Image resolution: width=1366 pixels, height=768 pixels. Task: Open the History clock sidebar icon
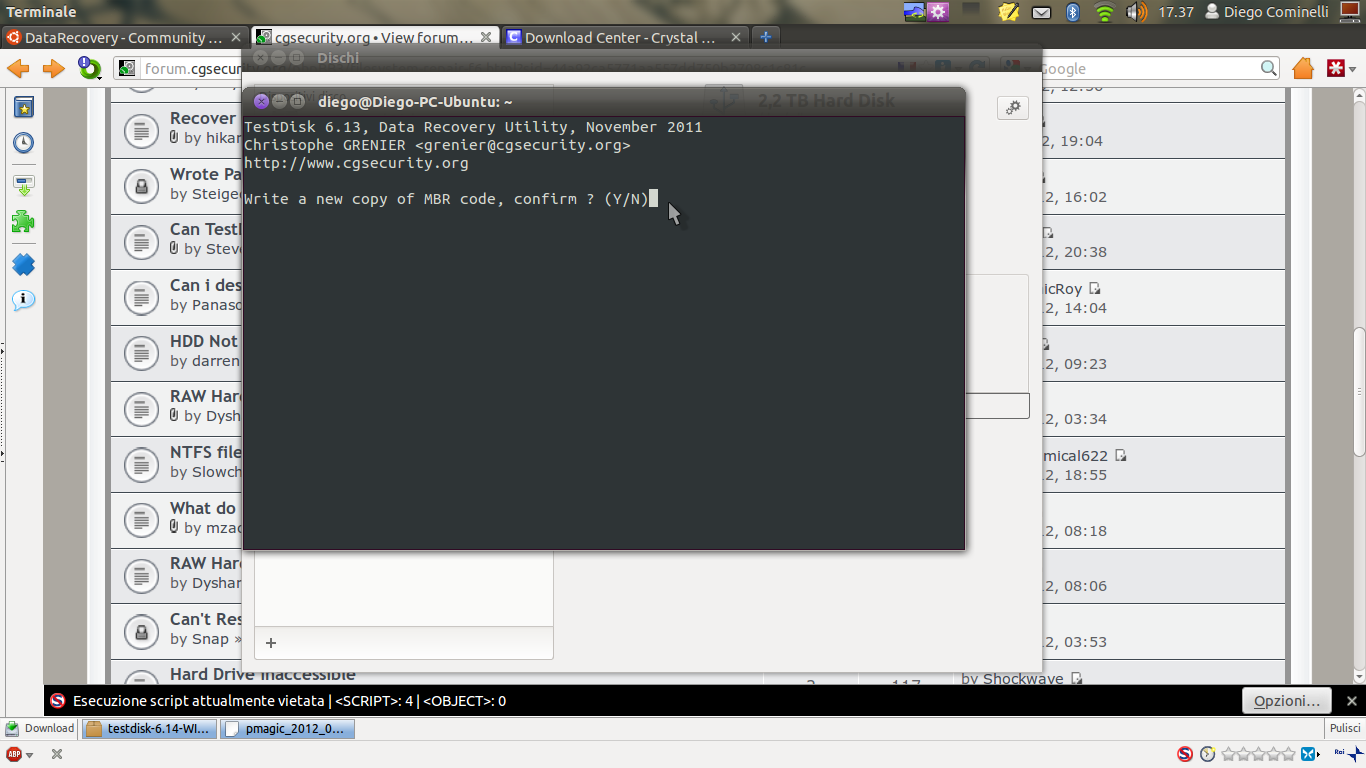pos(23,142)
